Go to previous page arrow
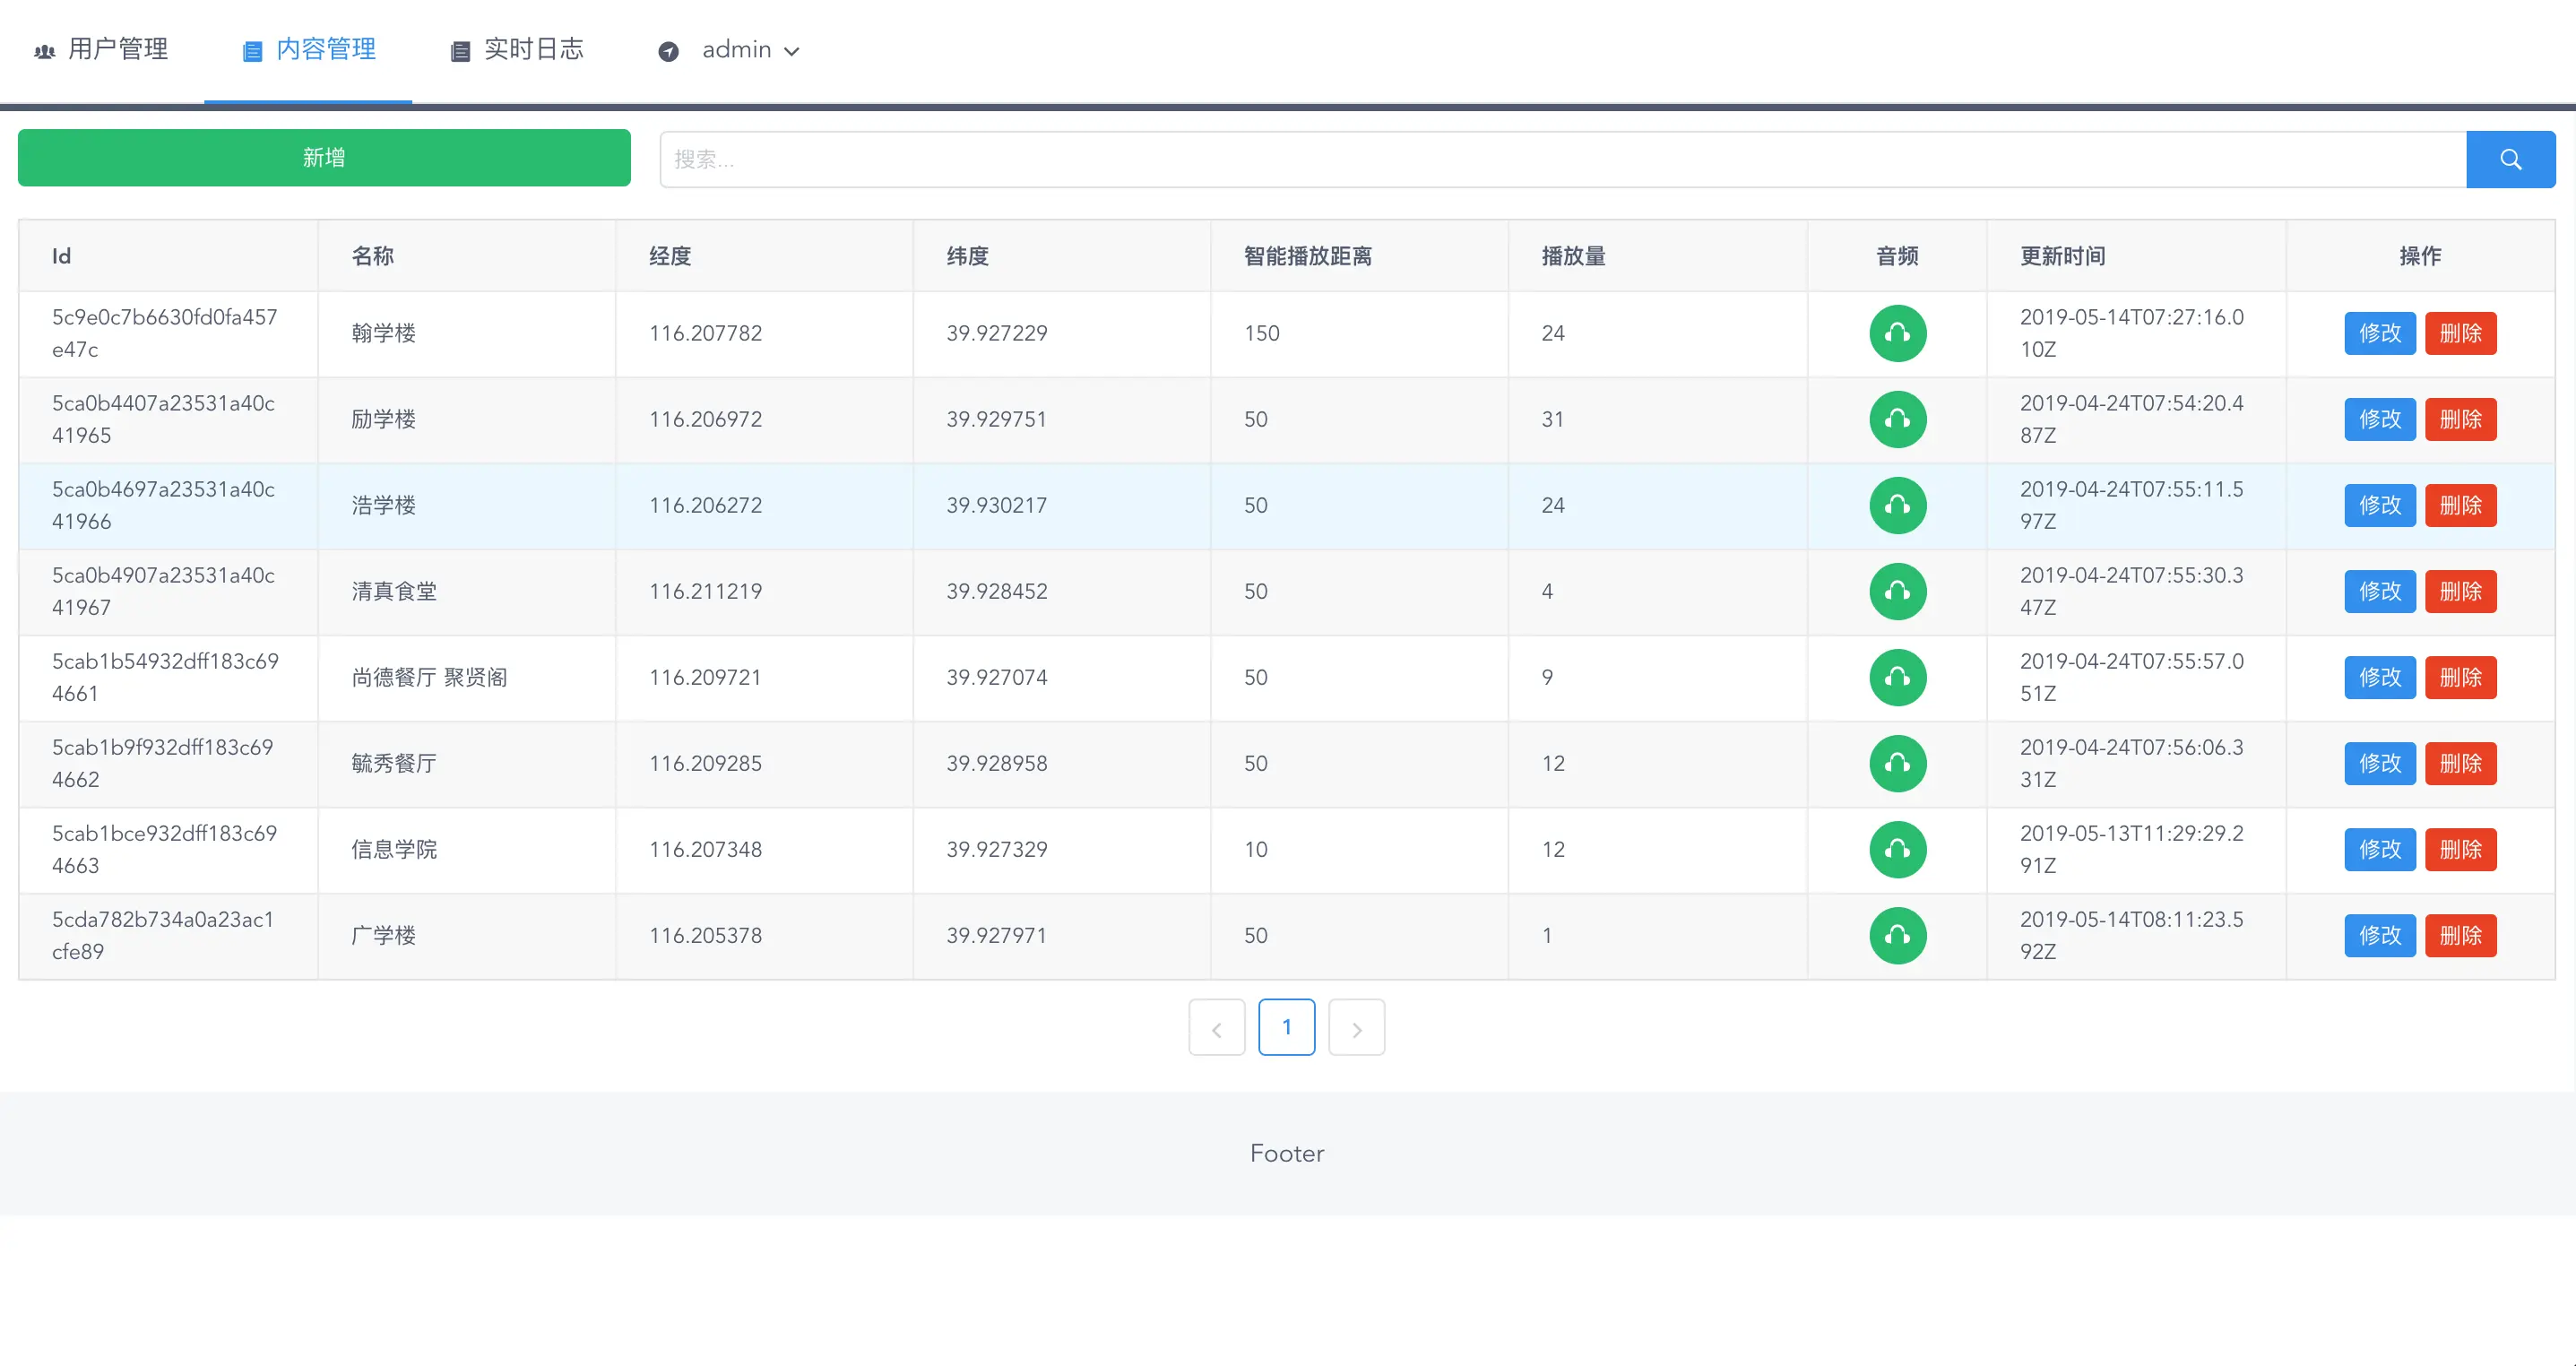The image size is (2576, 1366). point(1216,1027)
